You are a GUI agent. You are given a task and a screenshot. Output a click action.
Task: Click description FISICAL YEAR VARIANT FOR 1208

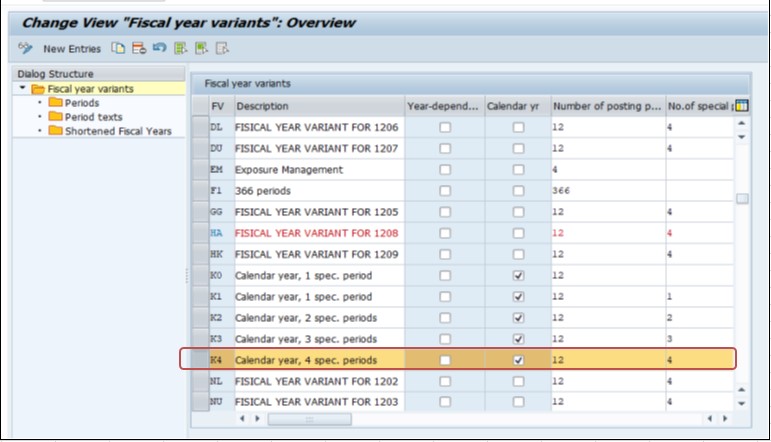(x=316, y=233)
